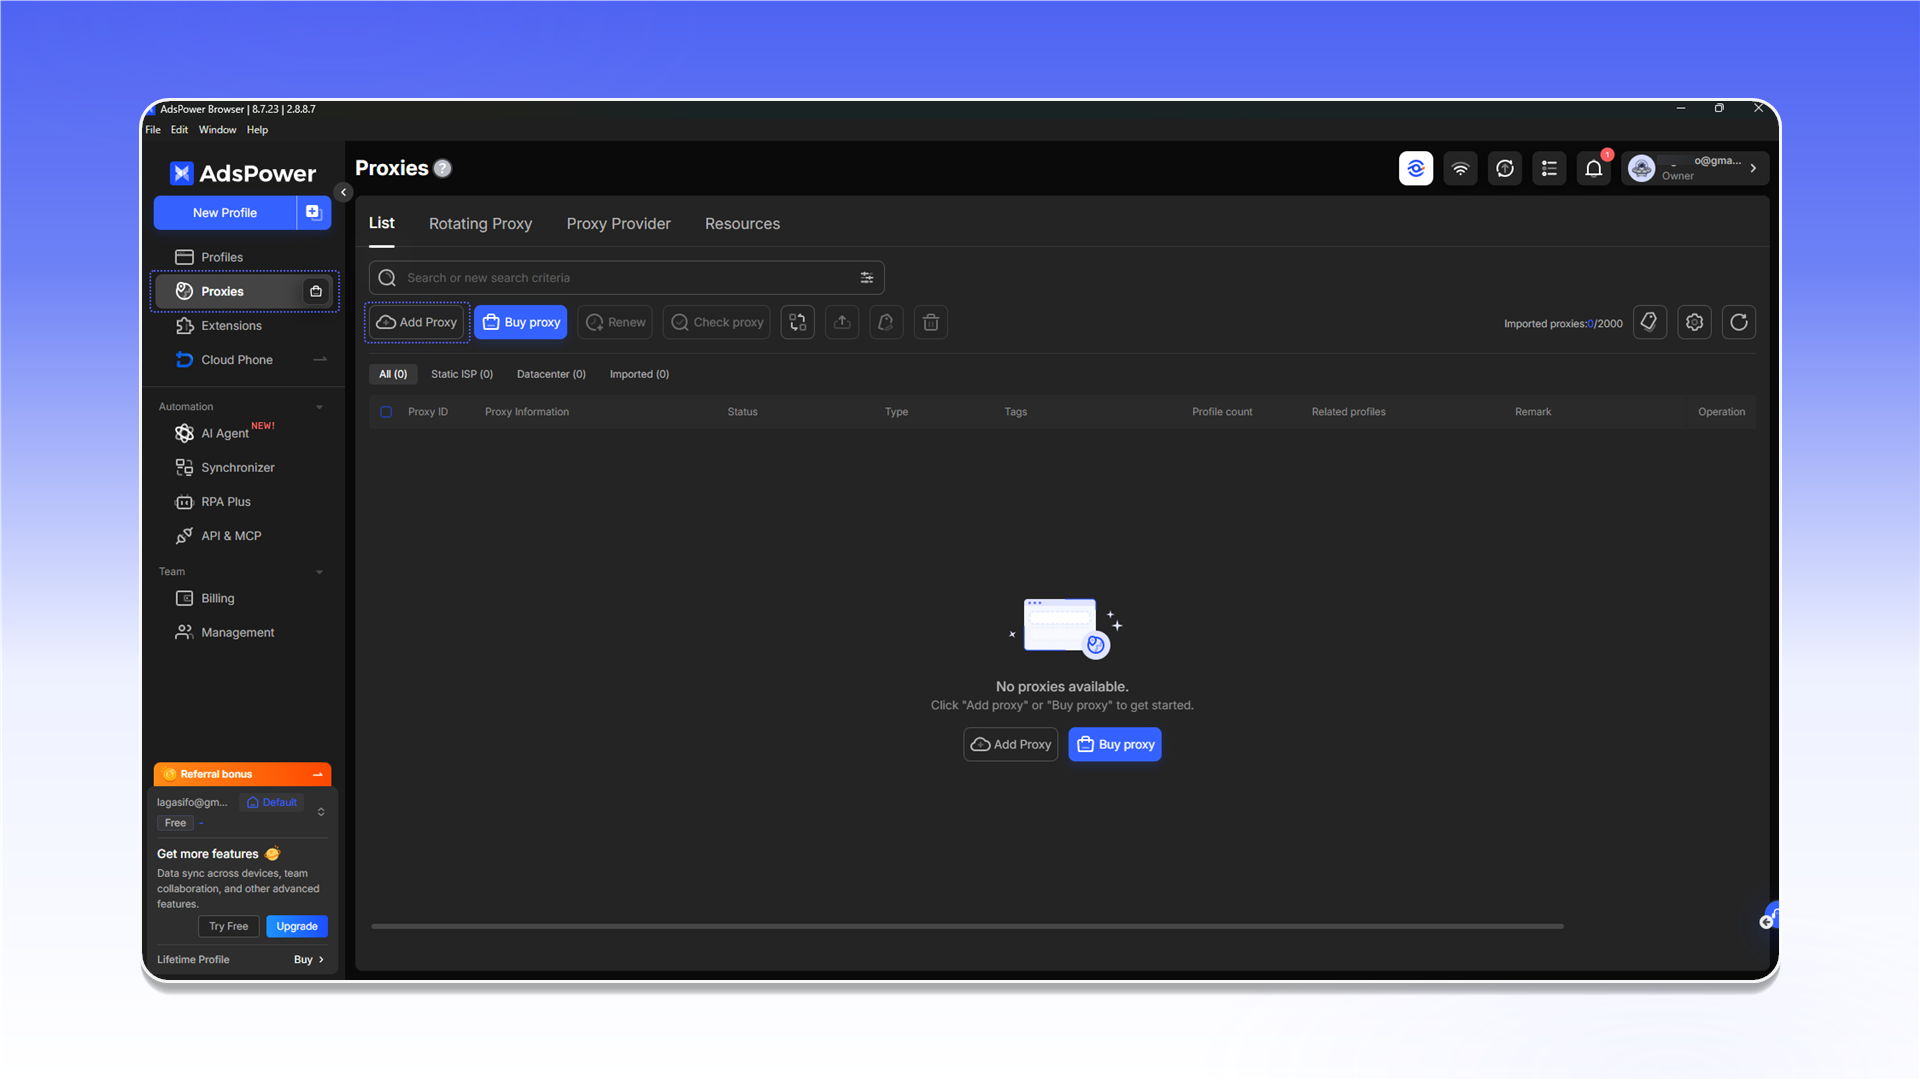Collapse the left sidebar arrow
The width and height of the screenshot is (1920, 1080).
[343, 192]
